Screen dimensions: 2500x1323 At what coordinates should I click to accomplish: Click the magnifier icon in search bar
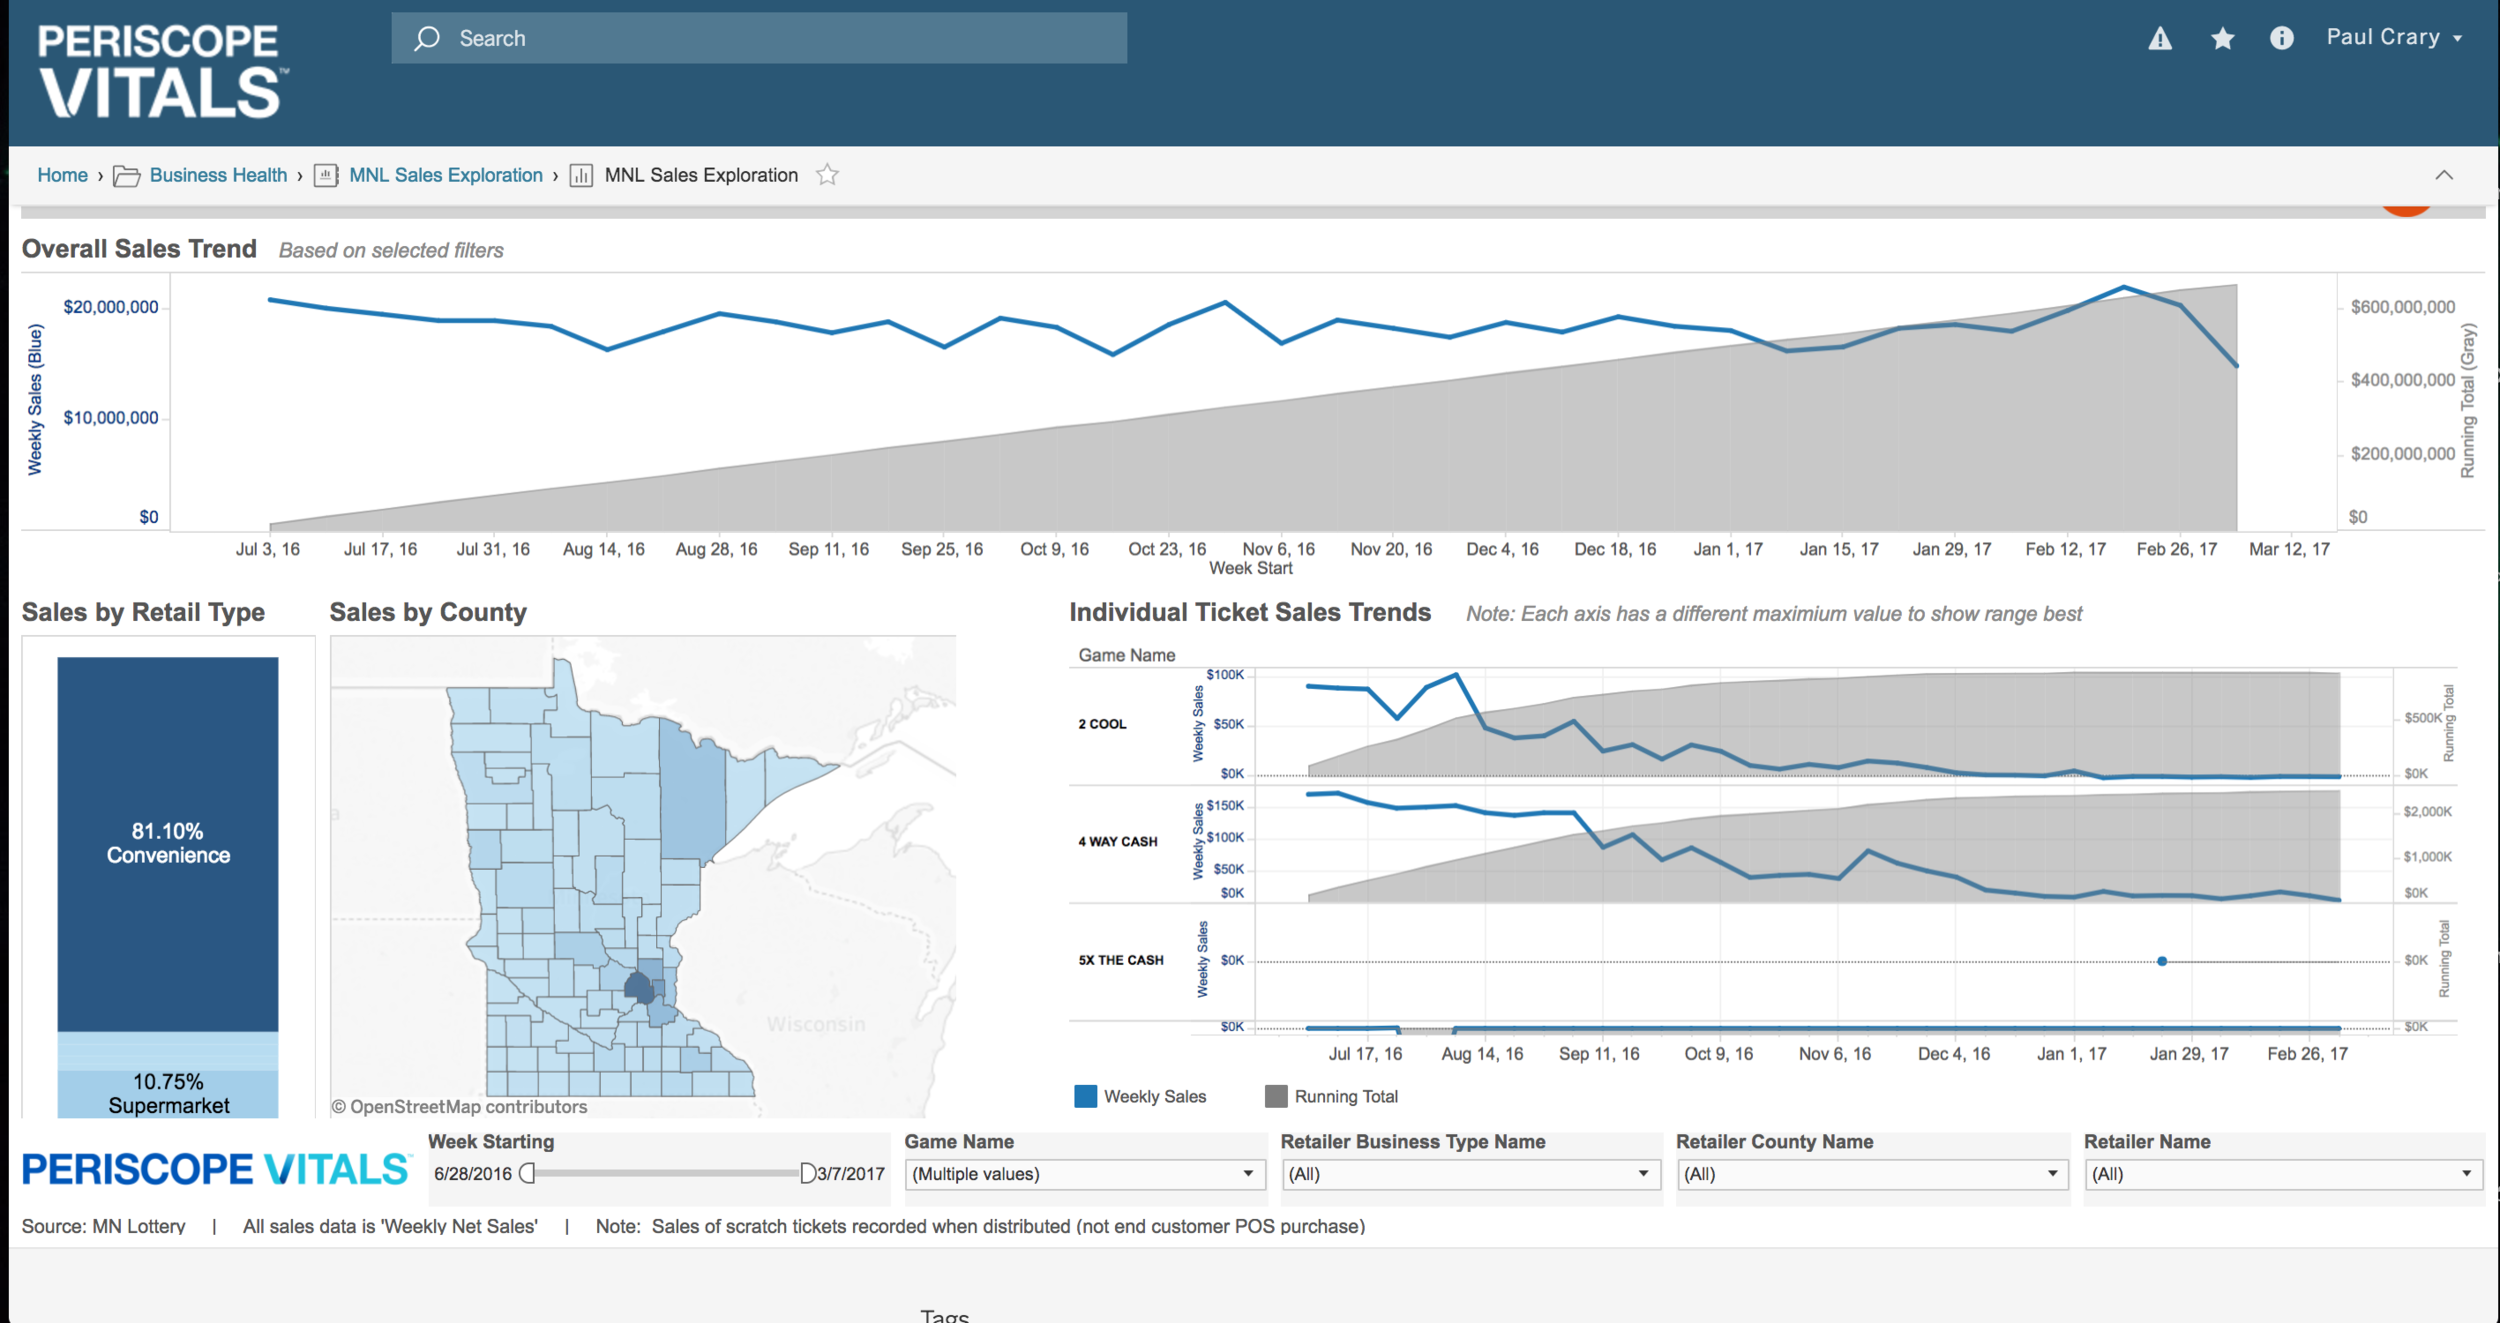pyautogui.click(x=428, y=39)
